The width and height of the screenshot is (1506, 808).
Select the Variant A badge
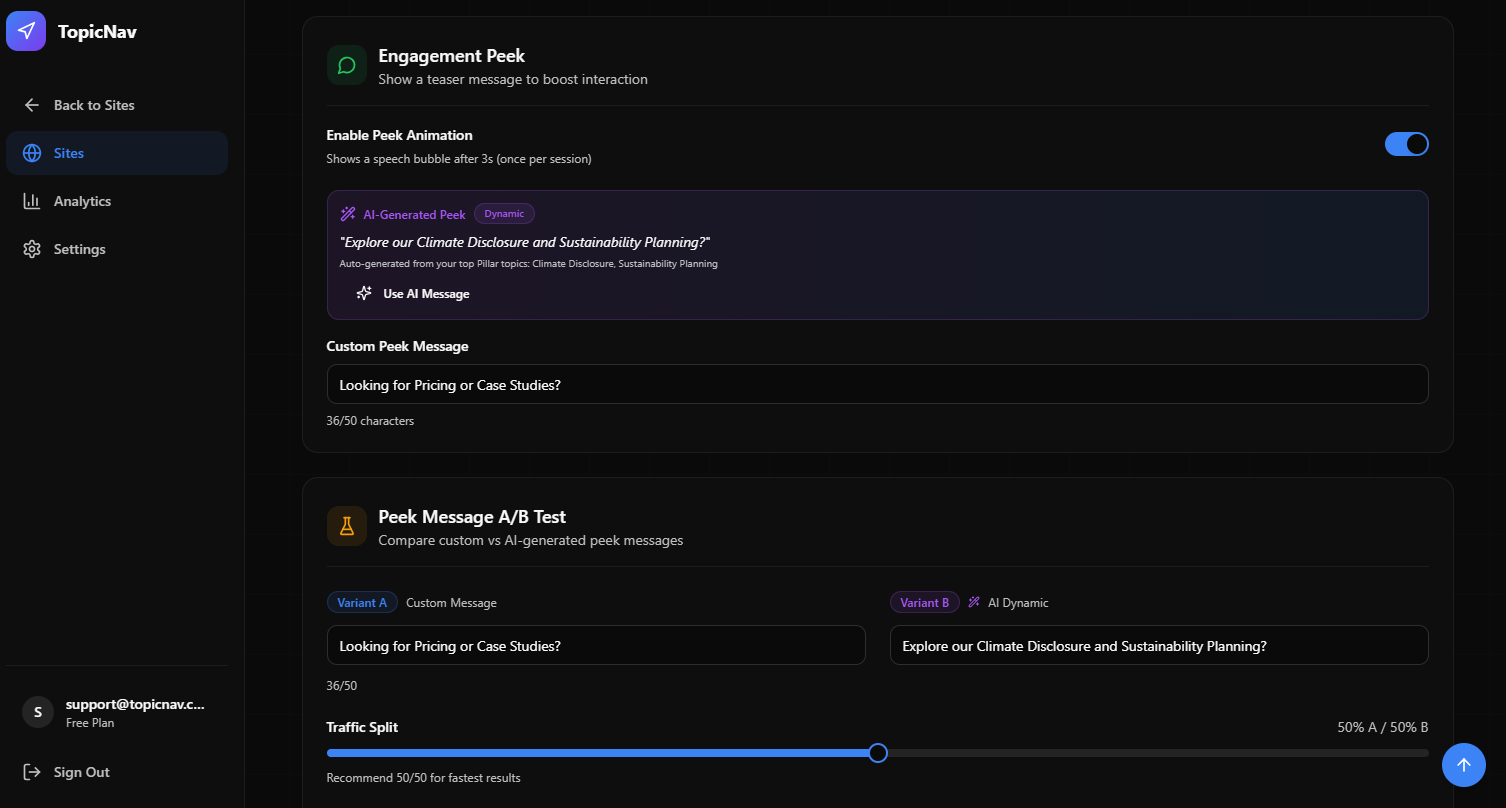tap(362, 602)
